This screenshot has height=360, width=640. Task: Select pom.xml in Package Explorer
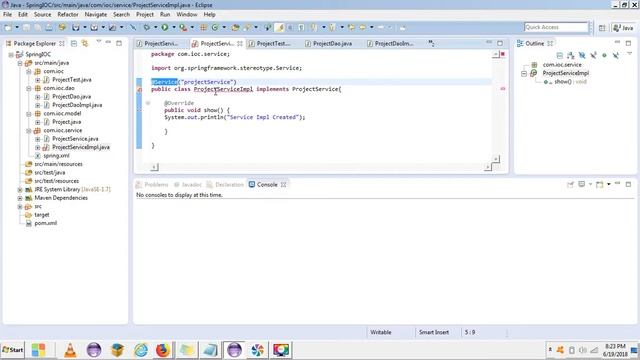45,223
